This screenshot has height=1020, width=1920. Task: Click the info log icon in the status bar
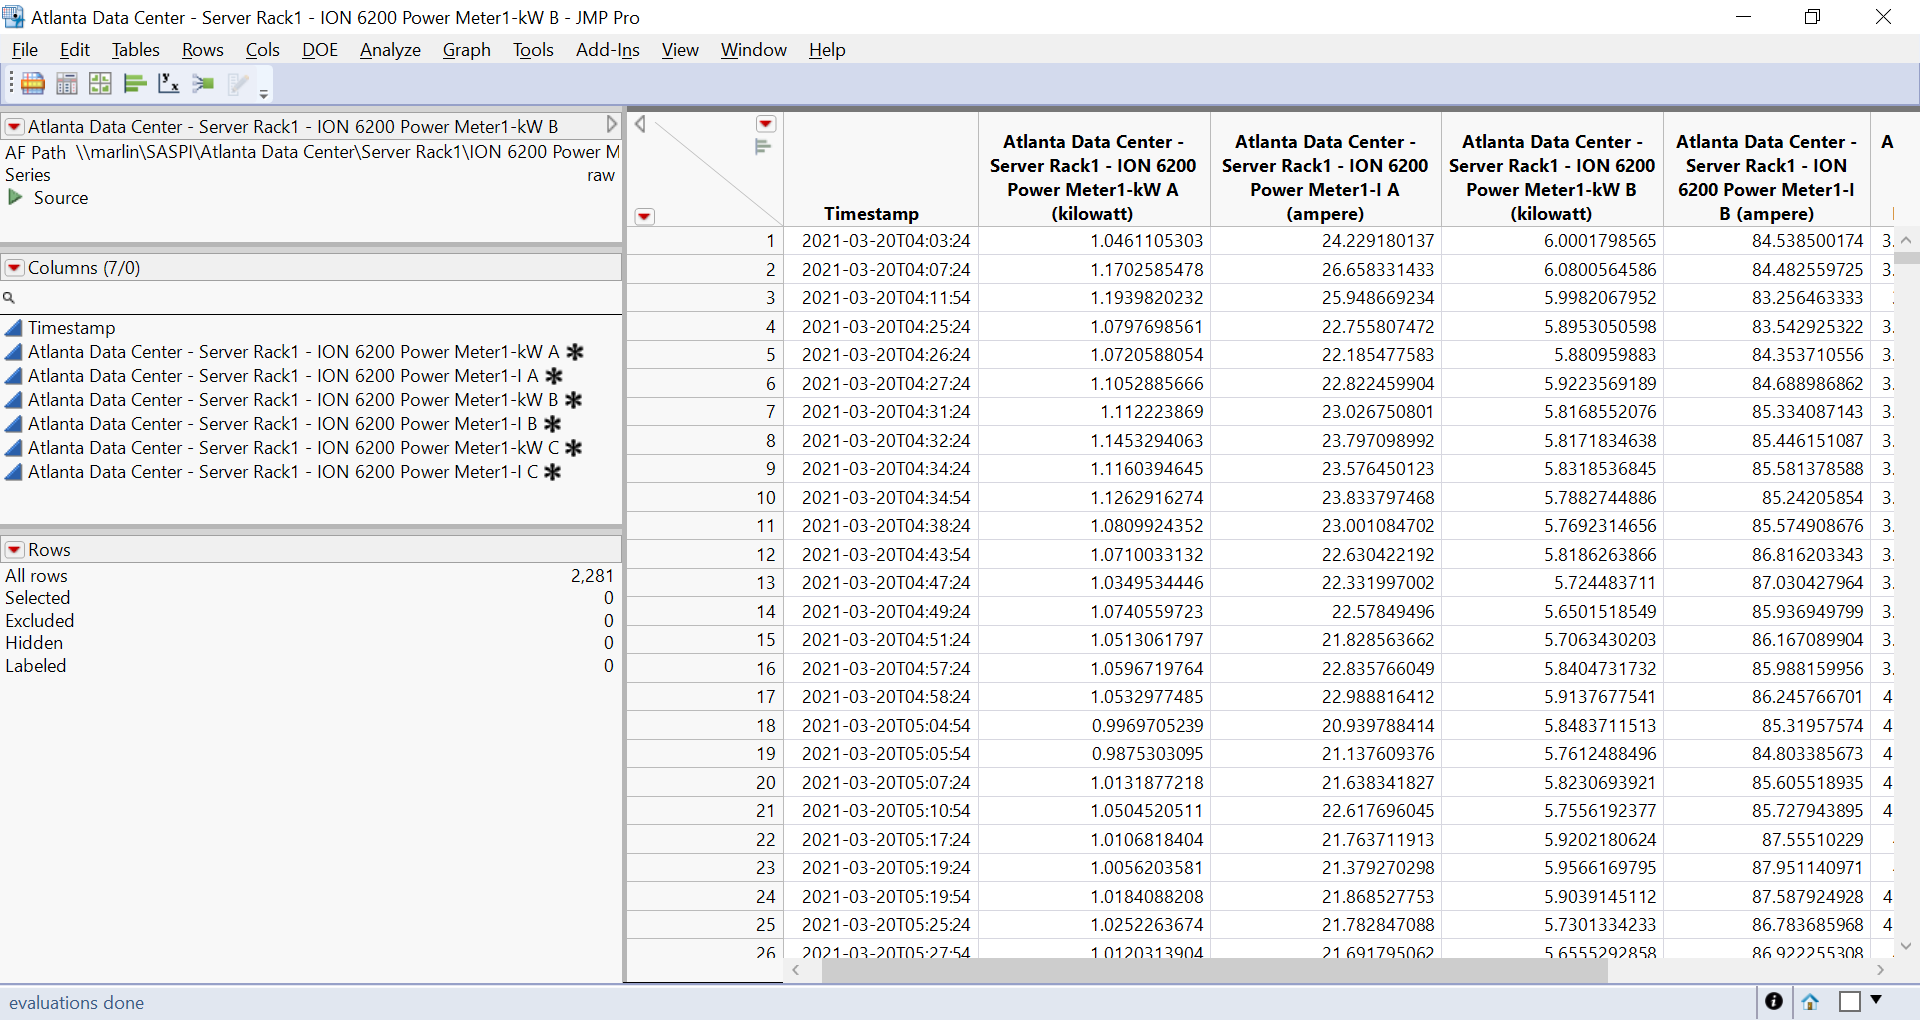click(x=1774, y=1002)
